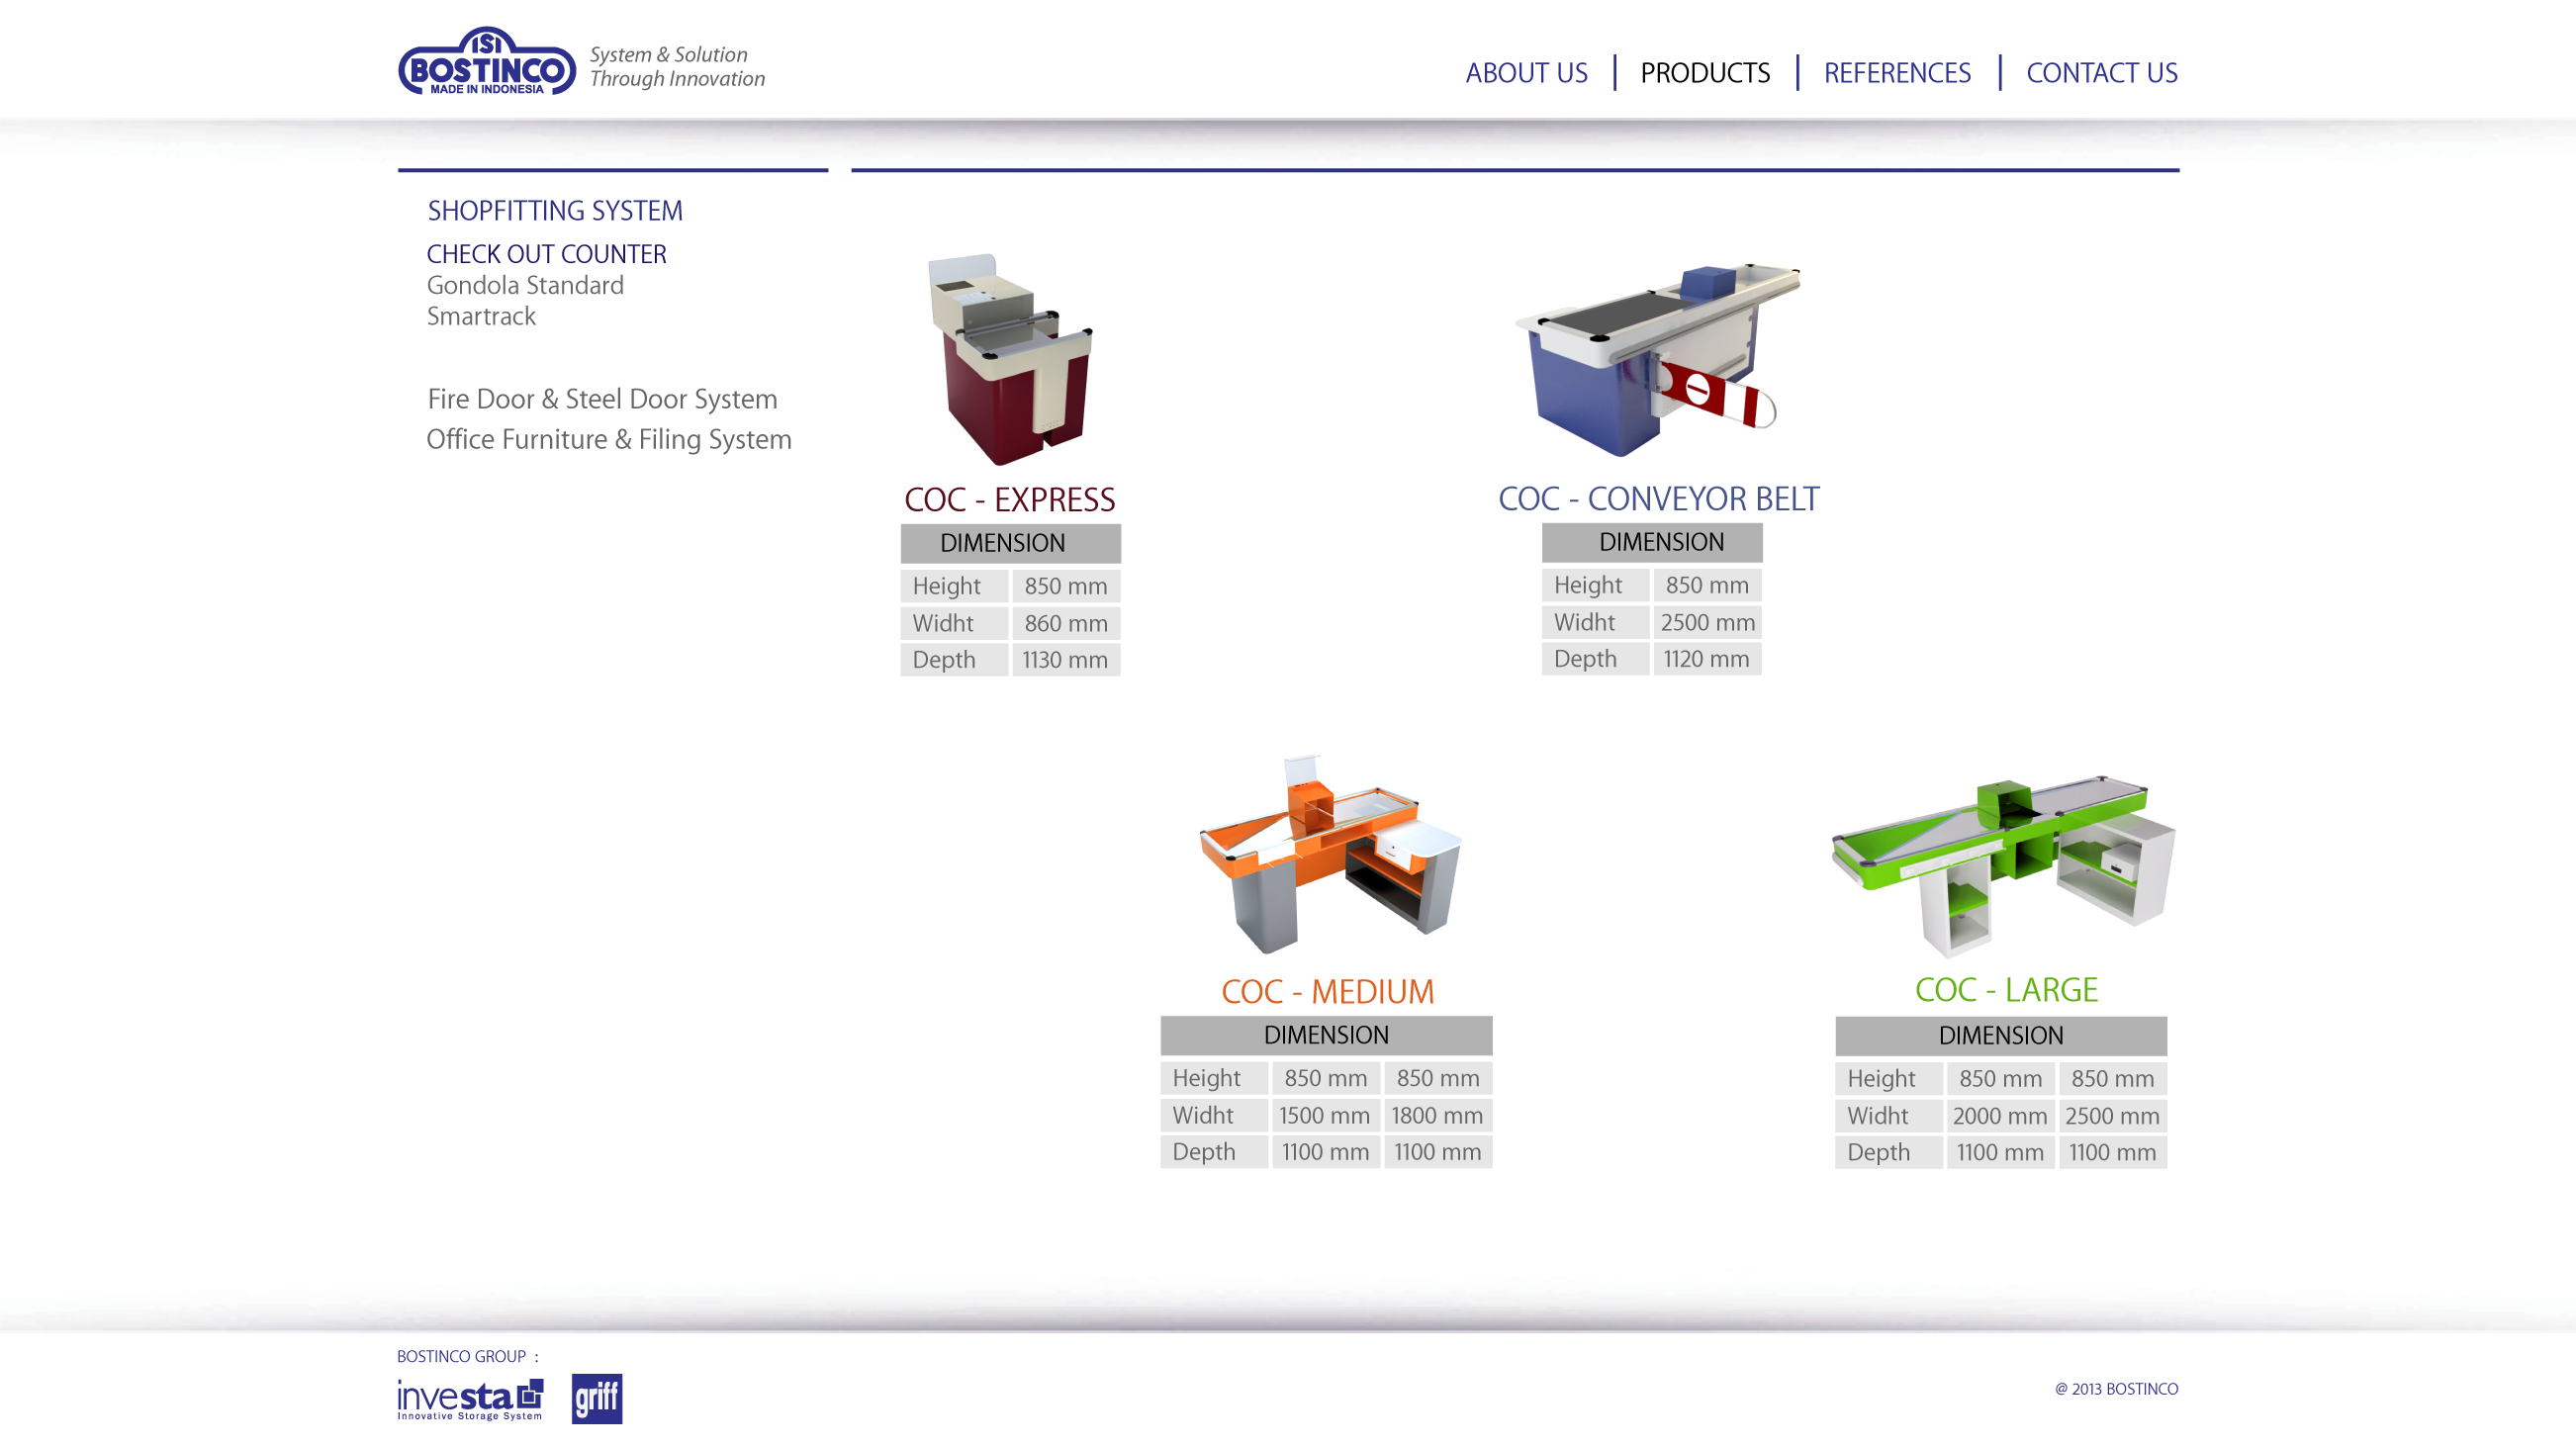The height and width of the screenshot is (1447, 2576).
Task: Select the Products menu item
Action: coord(1705,73)
